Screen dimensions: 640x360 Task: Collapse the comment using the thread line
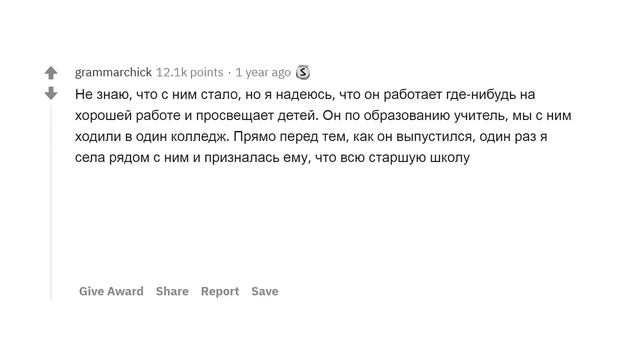click(x=51, y=202)
